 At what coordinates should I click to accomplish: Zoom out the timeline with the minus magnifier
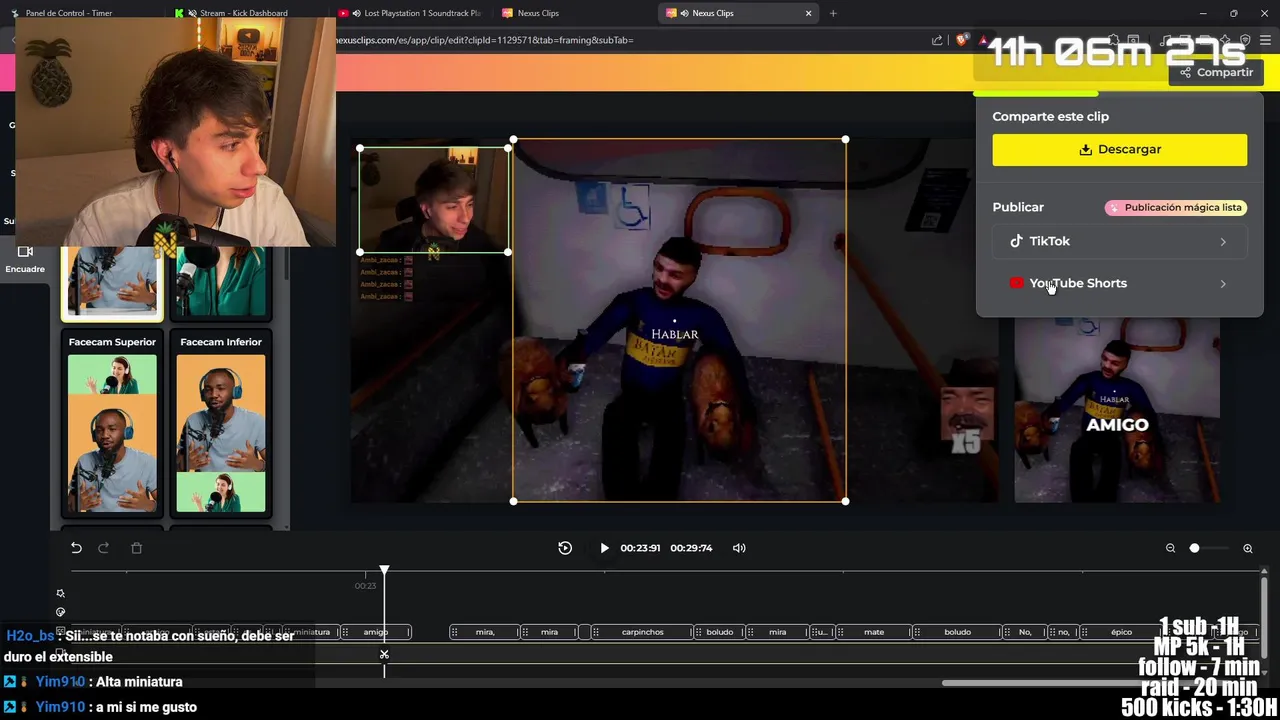tap(1170, 548)
